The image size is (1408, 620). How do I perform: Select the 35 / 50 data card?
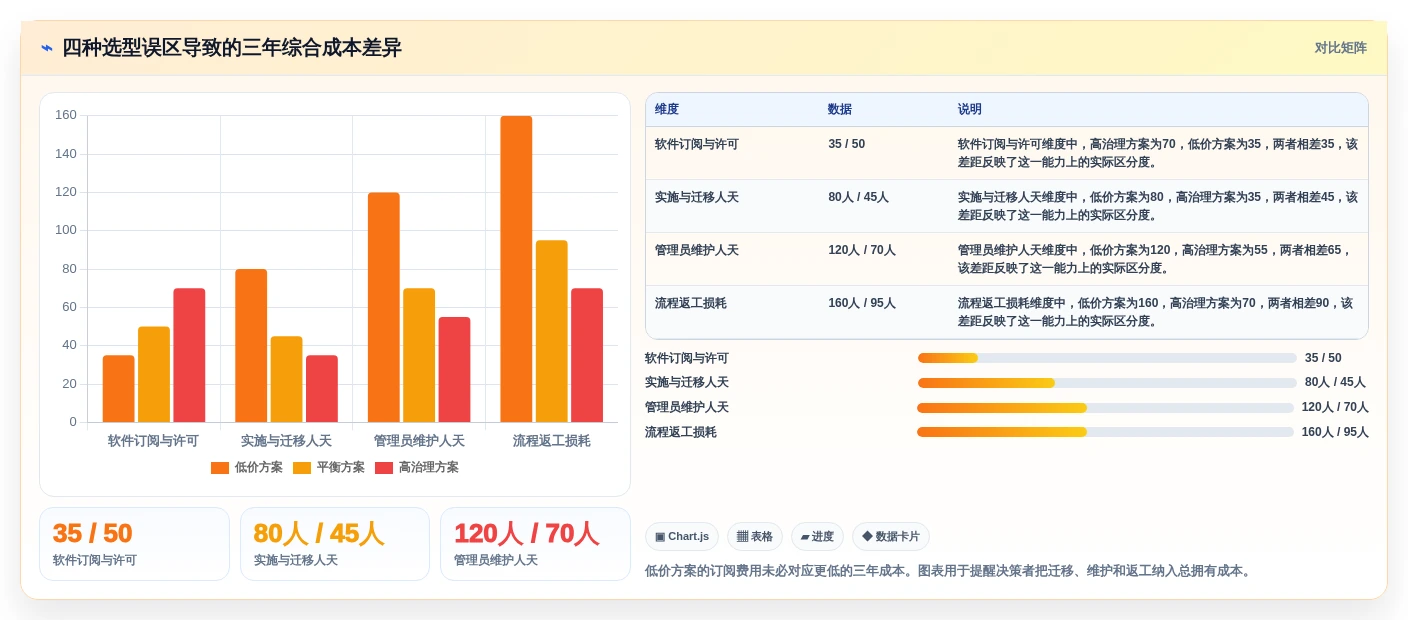134,544
